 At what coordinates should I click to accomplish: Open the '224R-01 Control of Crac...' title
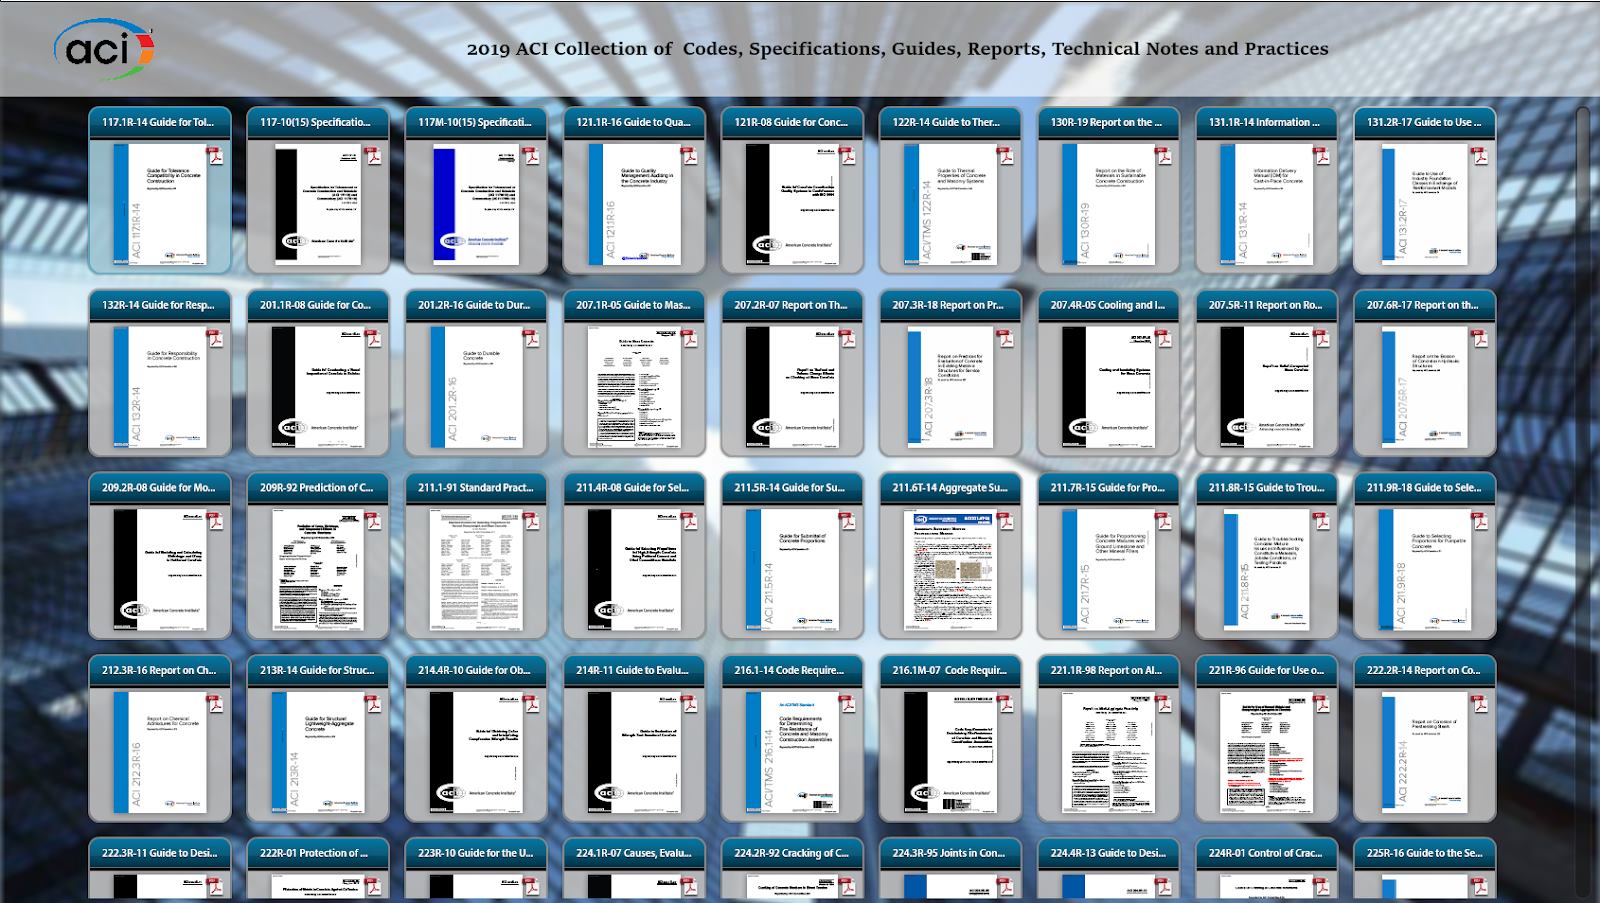click(x=1266, y=853)
